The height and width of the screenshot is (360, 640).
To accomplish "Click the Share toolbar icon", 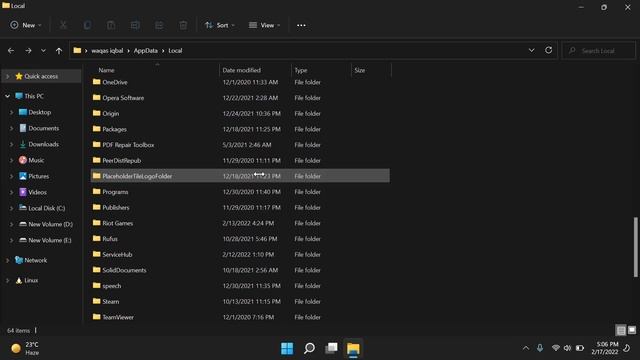I will click(159, 25).
